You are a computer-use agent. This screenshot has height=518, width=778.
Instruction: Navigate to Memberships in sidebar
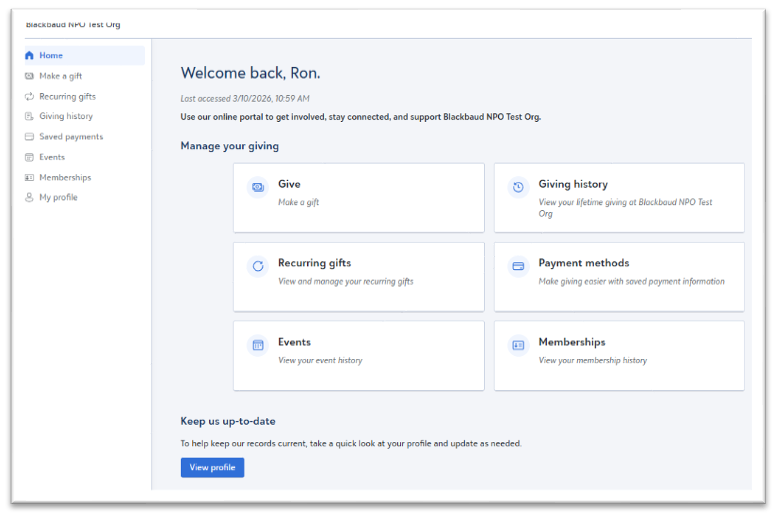pos(65,178)
